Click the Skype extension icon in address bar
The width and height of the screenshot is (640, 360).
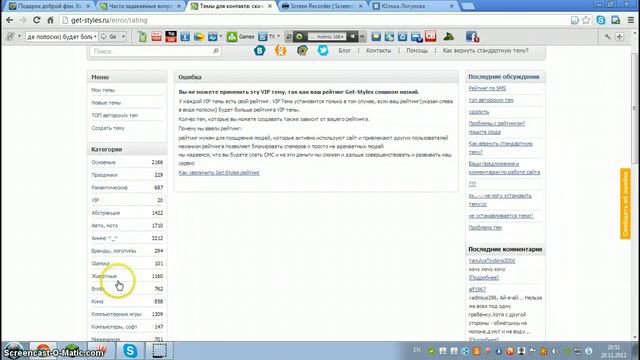point(601,20)
